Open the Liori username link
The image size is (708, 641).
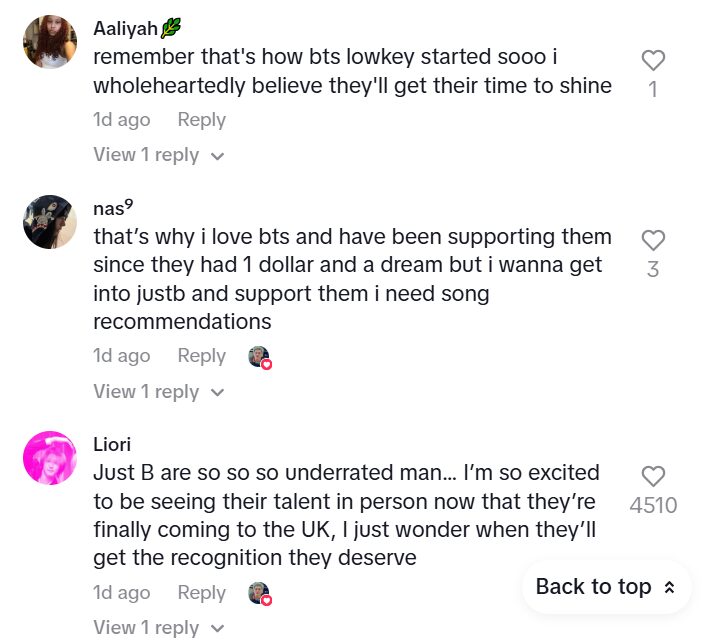tap(112, 444)
